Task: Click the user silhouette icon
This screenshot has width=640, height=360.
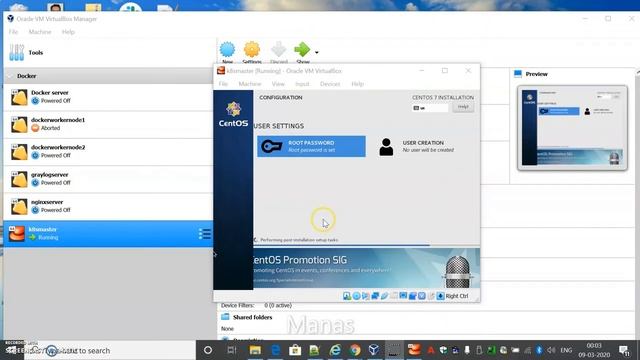Action: [x=386, y=147]
